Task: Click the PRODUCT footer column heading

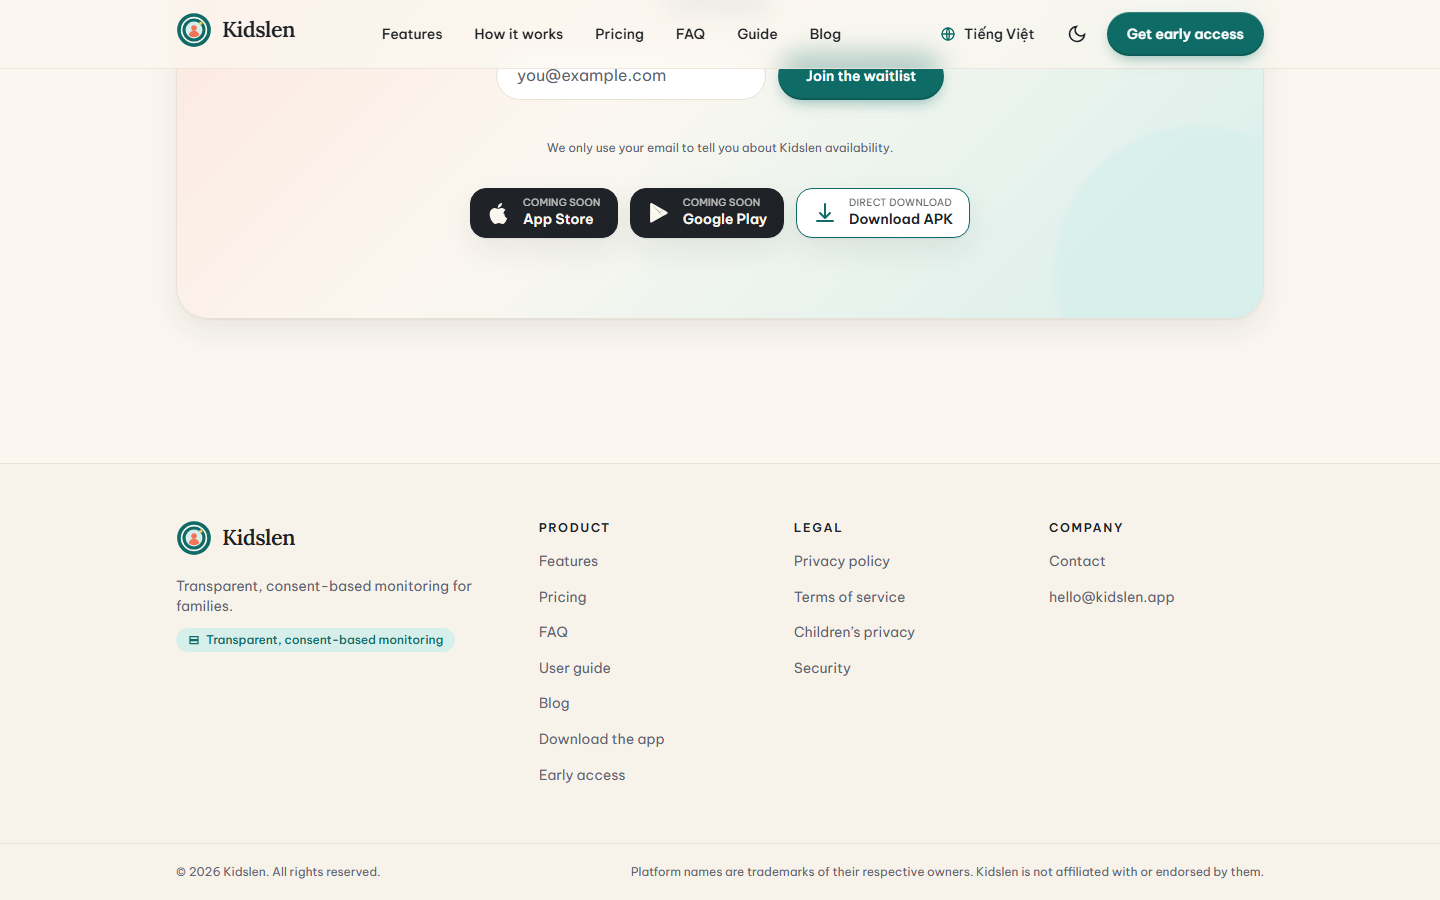Action: [x=574, y=528]
